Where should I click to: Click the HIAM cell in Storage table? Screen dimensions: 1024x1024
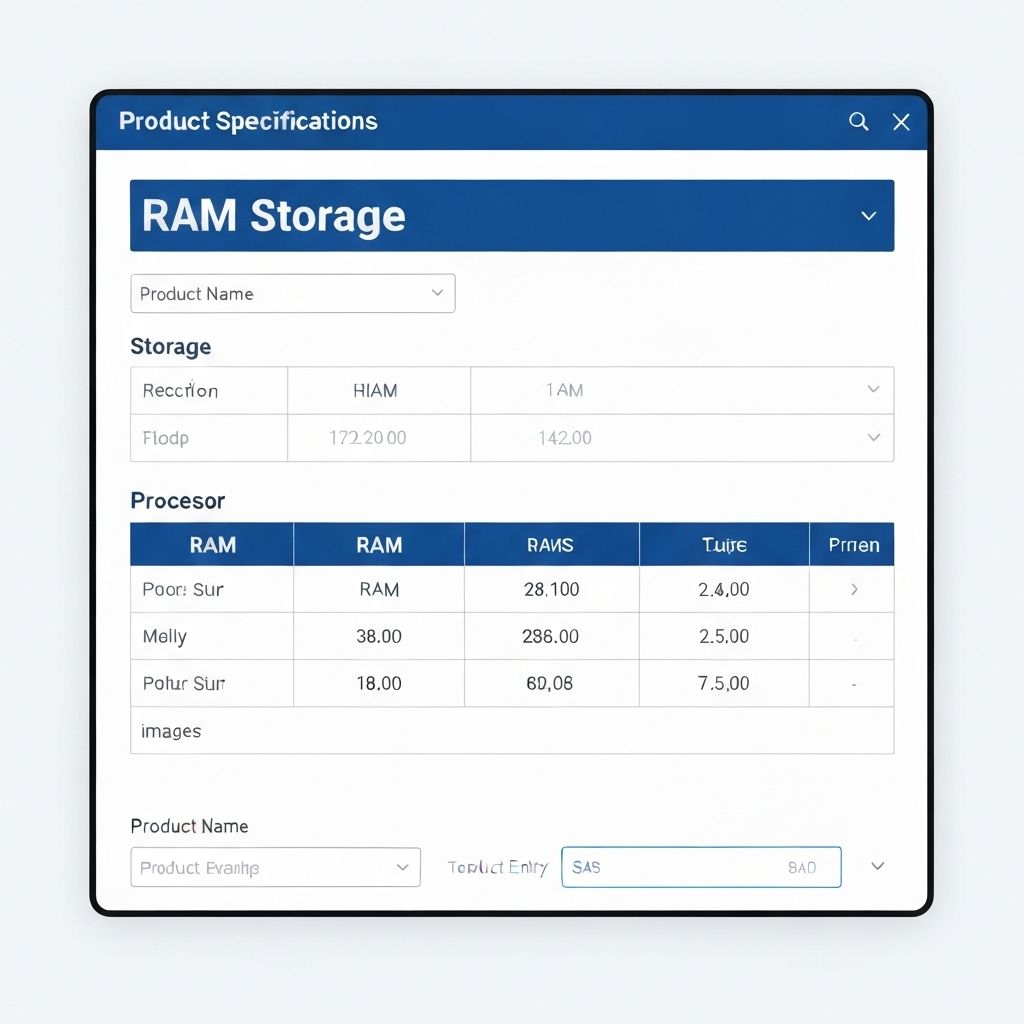coord(375,391)
